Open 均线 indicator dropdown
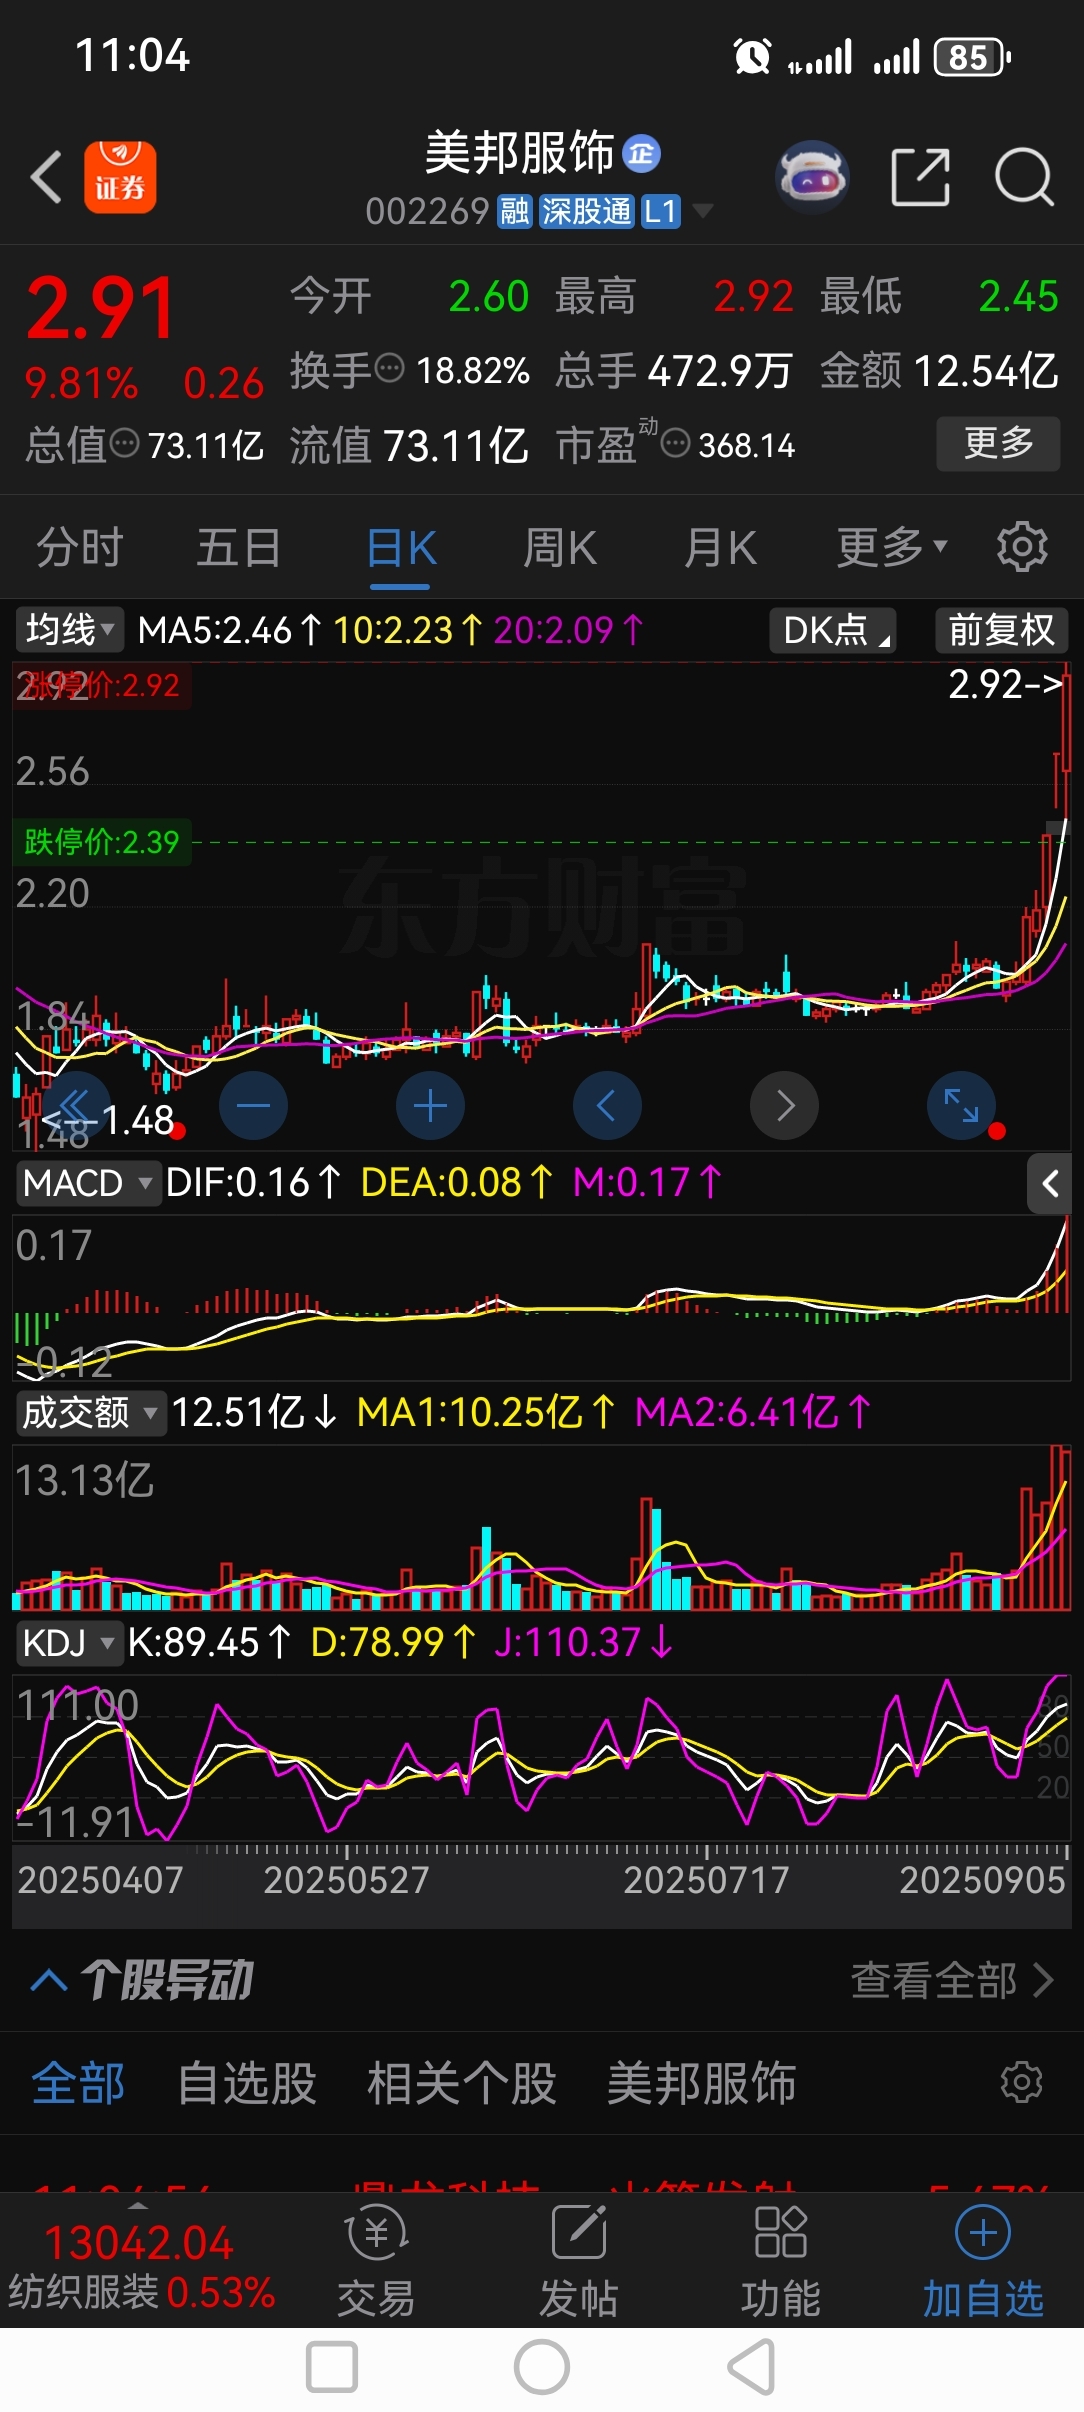 coord(69,630)
